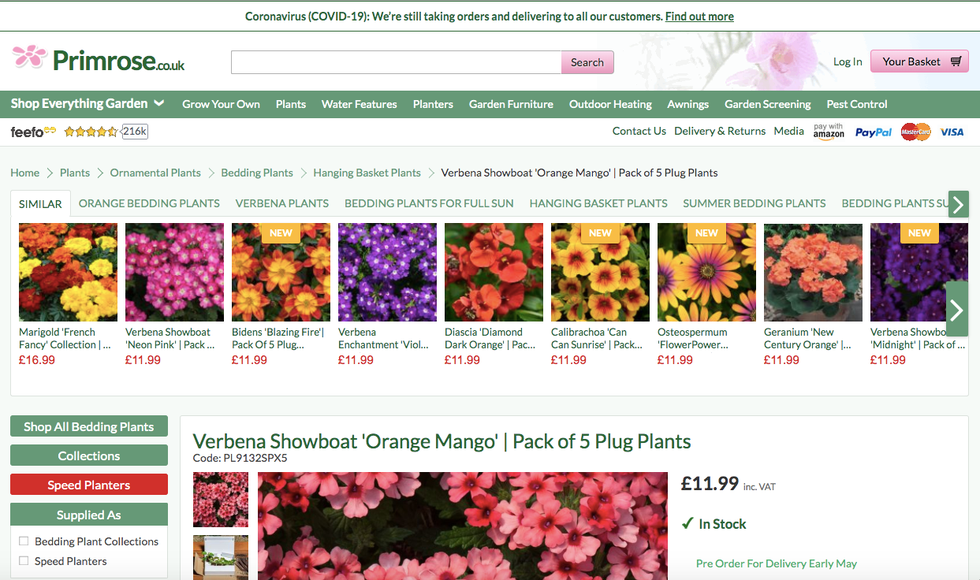Click the feefo star rating badge
This screenshot has width=980, height=580.
pyautogui.click(x=91, y=132)
